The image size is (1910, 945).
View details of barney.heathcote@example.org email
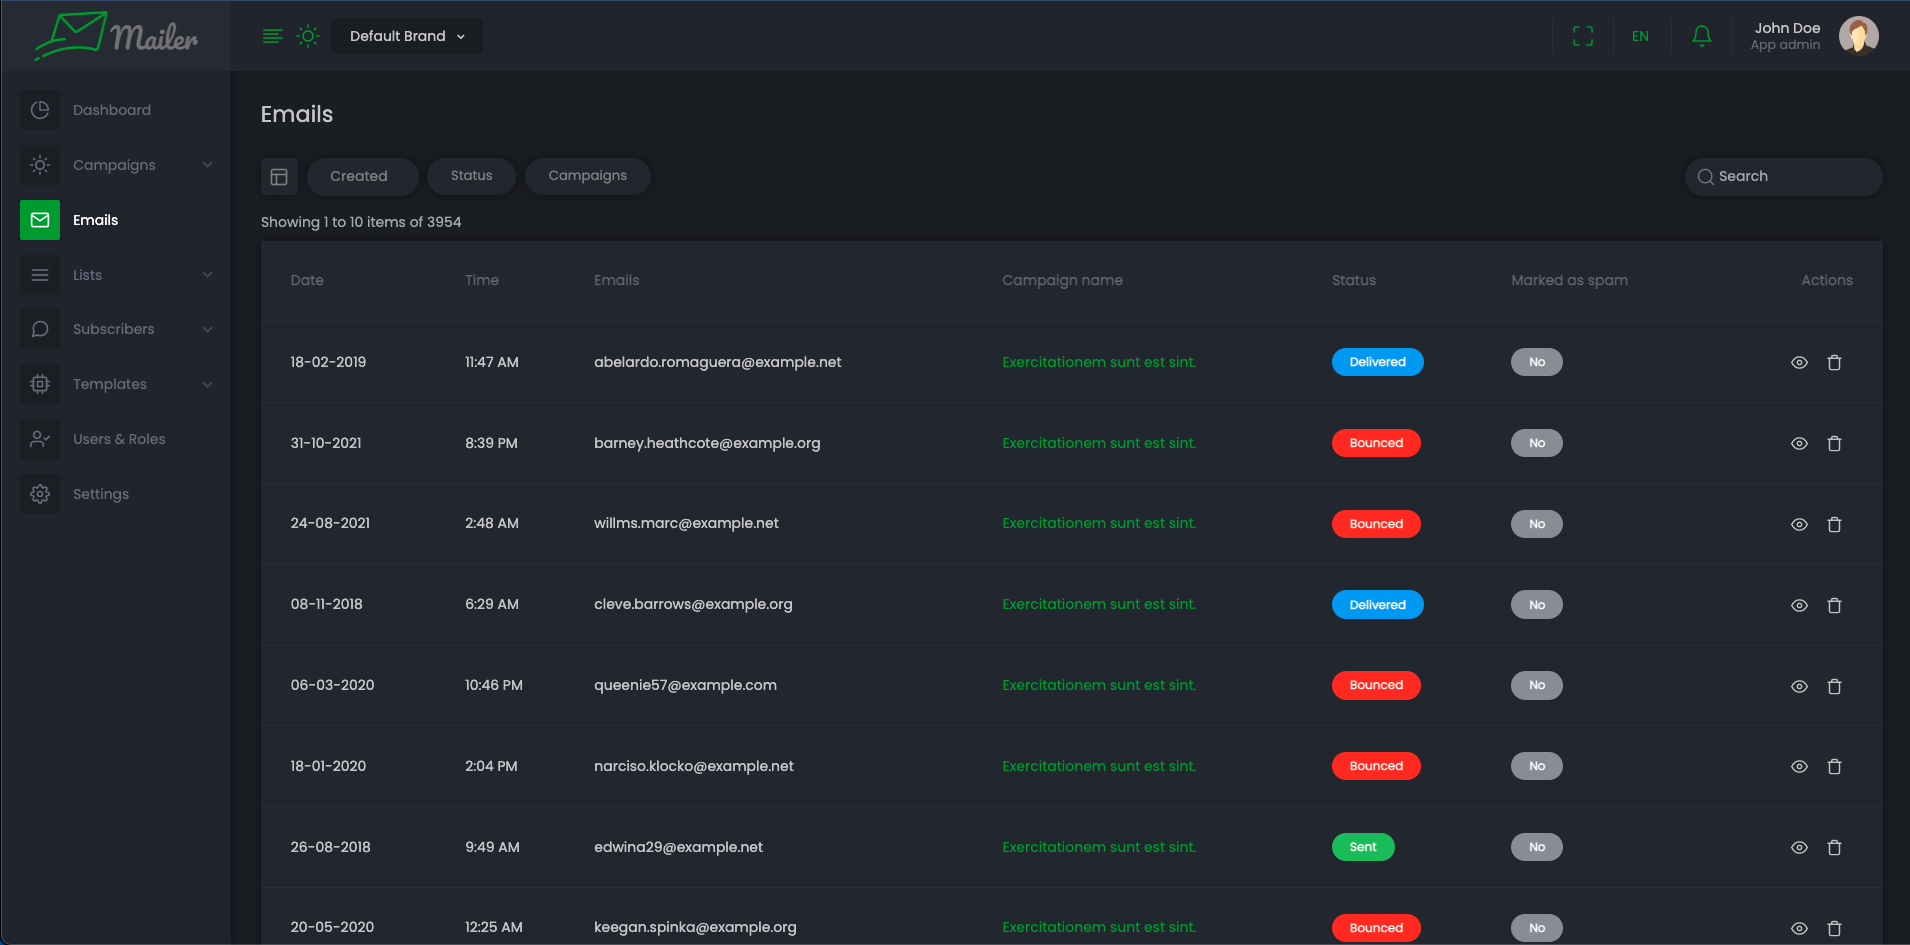(x=1798, y=443)
